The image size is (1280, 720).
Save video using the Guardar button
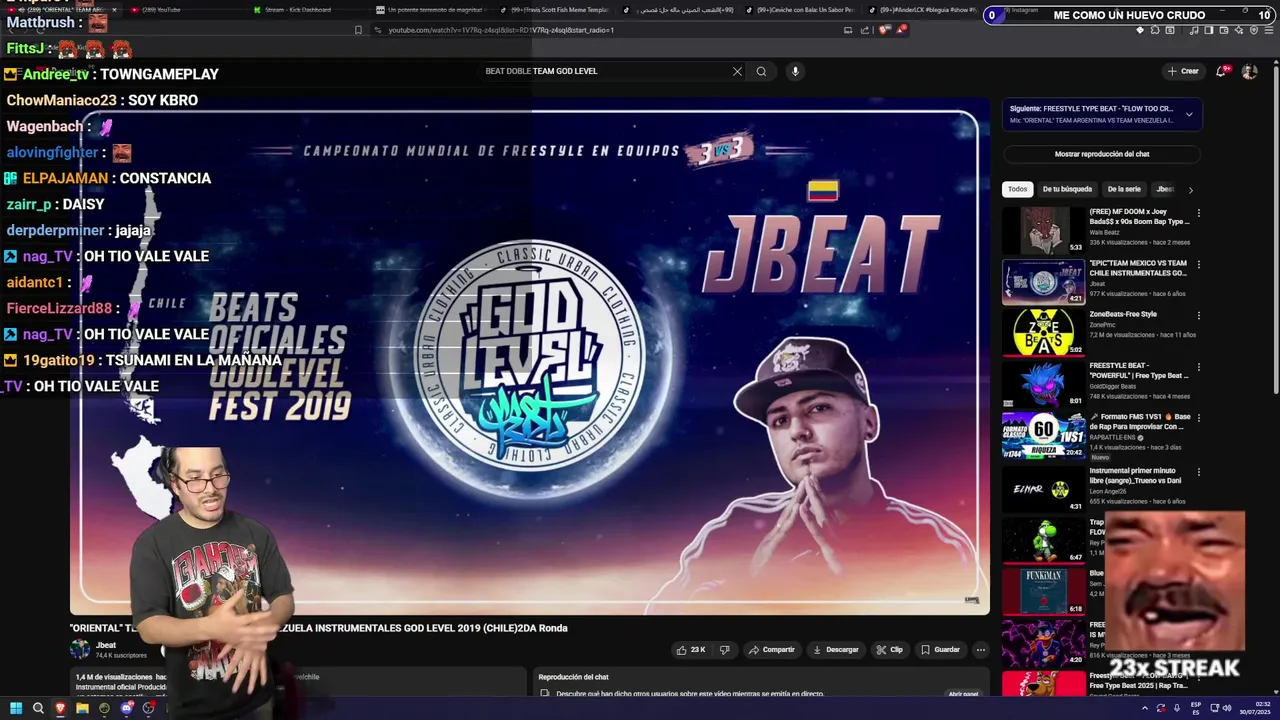pyautogui.click(x=940, y=650)
